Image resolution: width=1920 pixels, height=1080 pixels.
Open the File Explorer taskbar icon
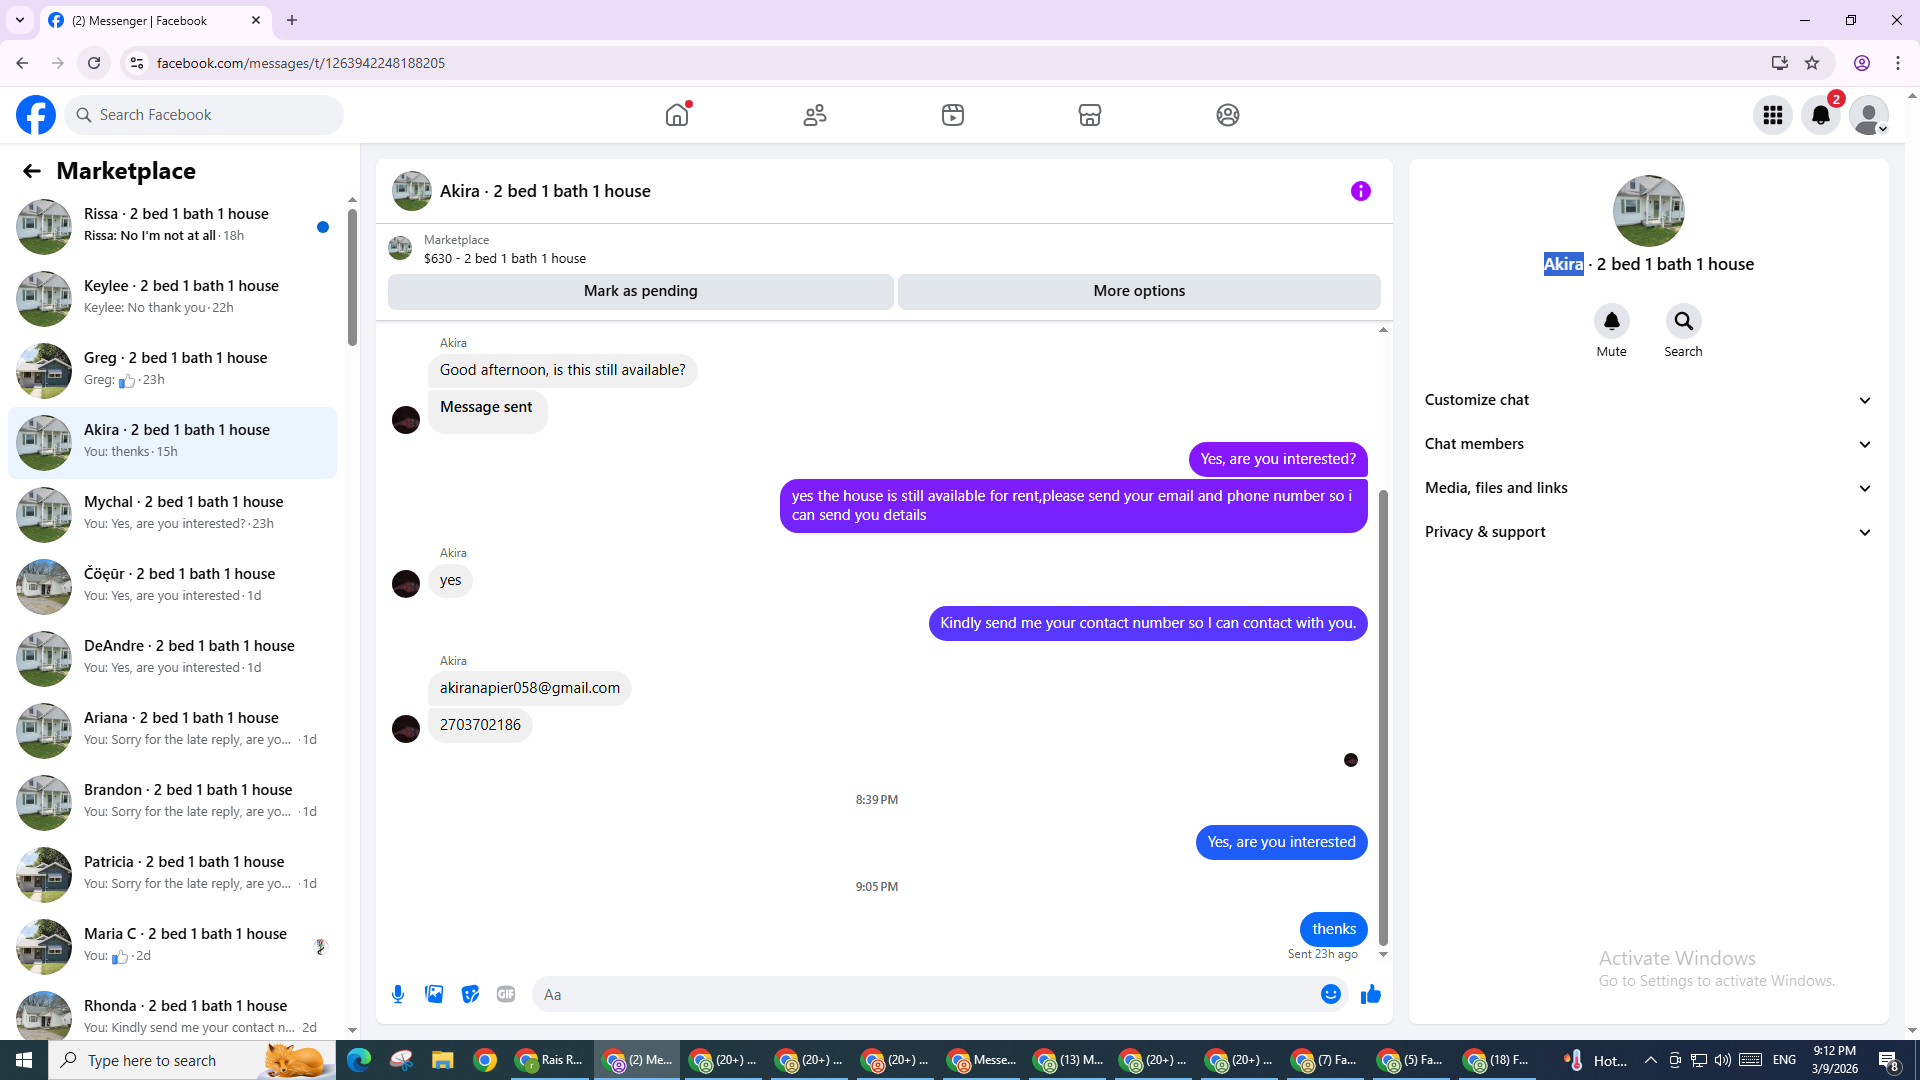click(442, 1060)
